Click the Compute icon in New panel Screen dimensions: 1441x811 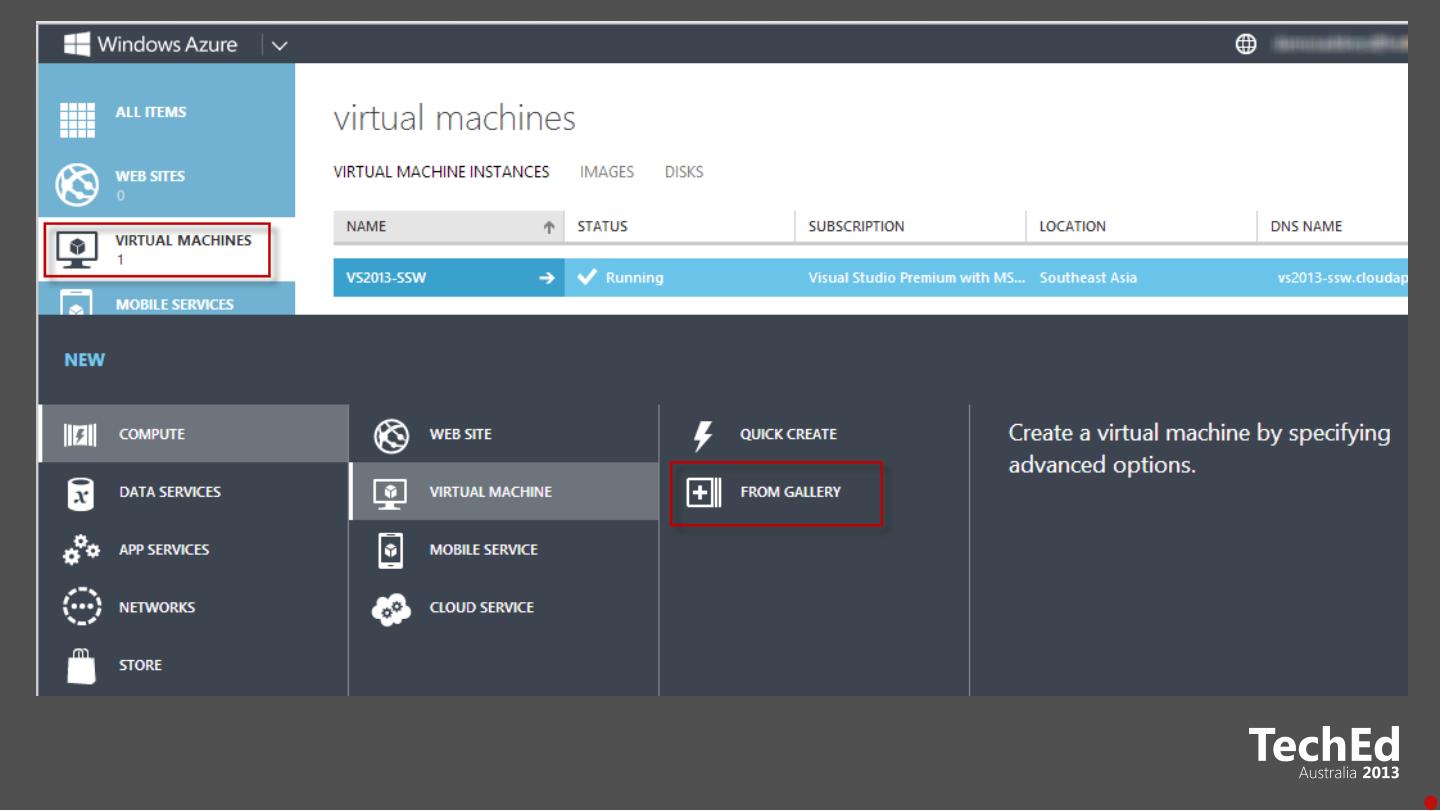[x=80, y=435]
